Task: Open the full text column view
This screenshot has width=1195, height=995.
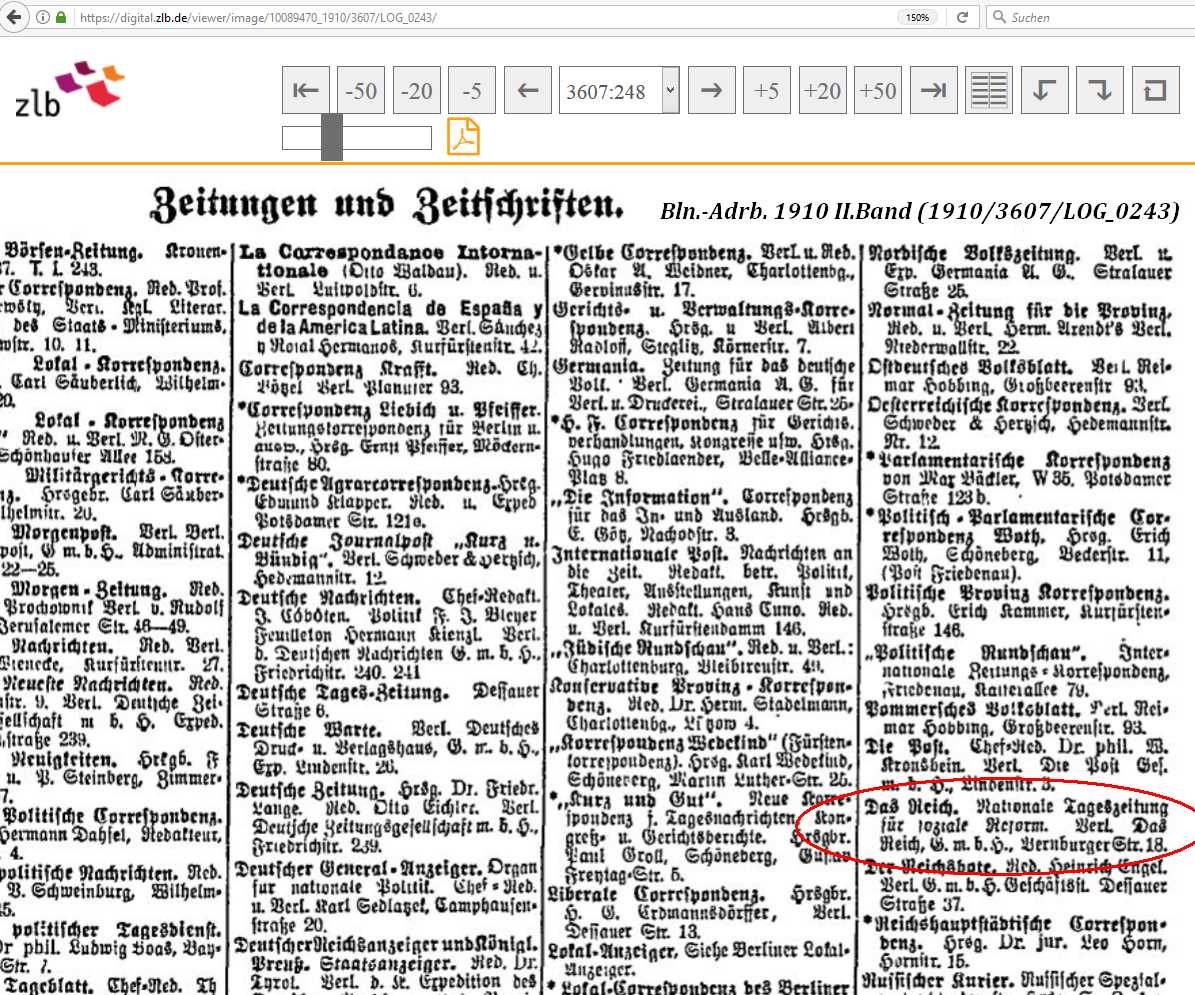Action: click(x=989, y=91)
